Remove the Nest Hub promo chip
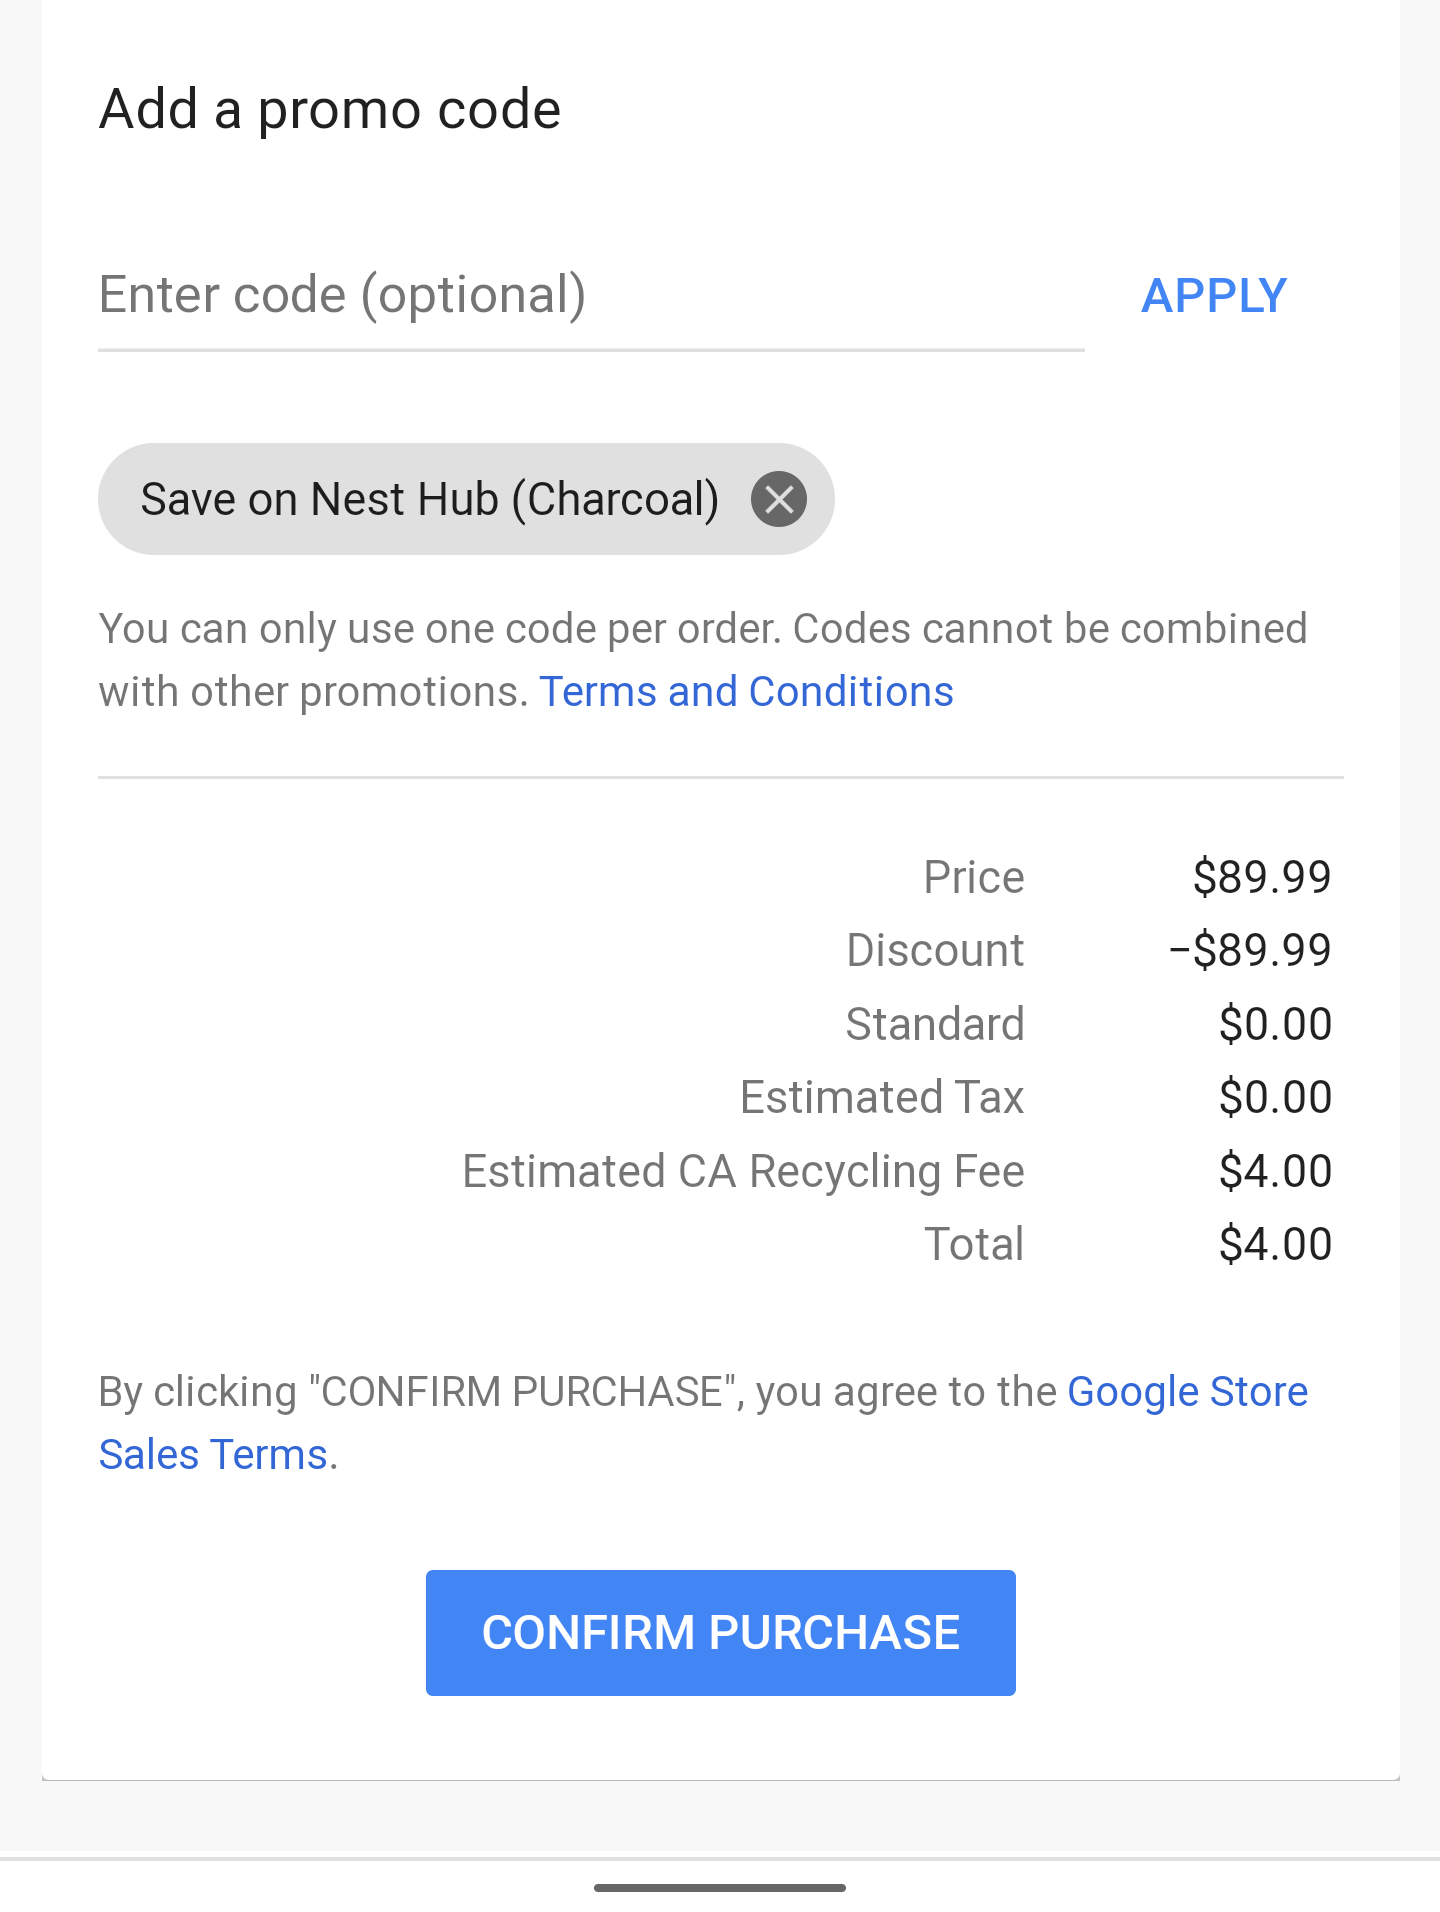Image resolution: width=1440 pixels, height=1912 pixels. coord(779,499)
